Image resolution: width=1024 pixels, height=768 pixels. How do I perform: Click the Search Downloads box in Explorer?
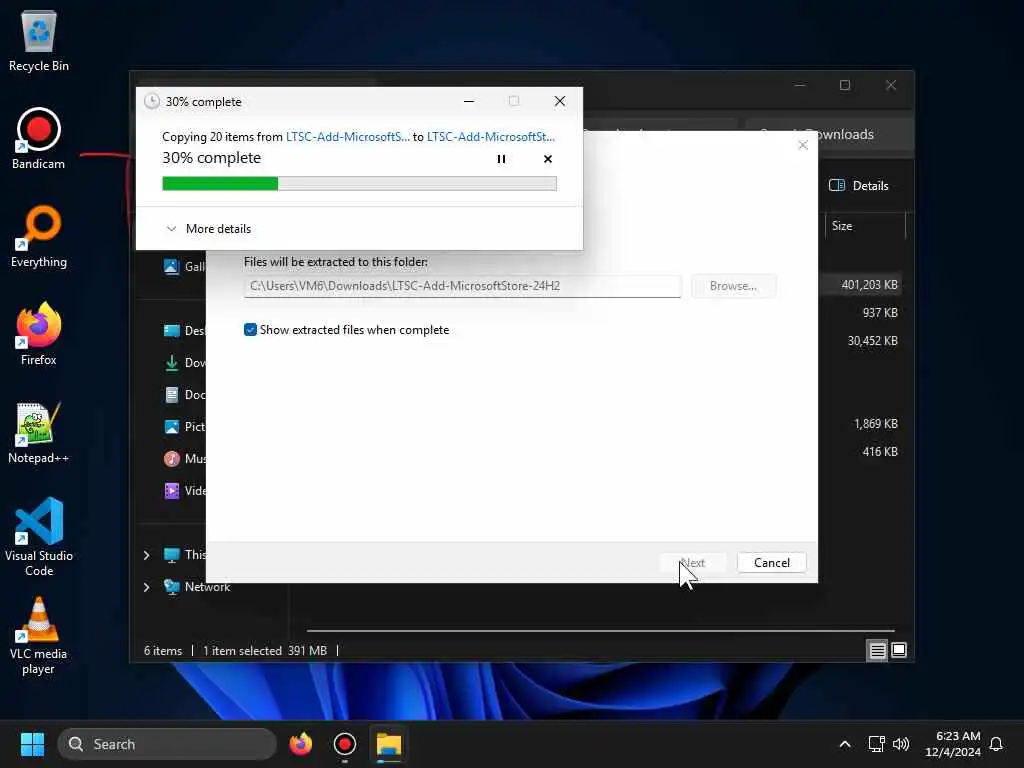827,135
